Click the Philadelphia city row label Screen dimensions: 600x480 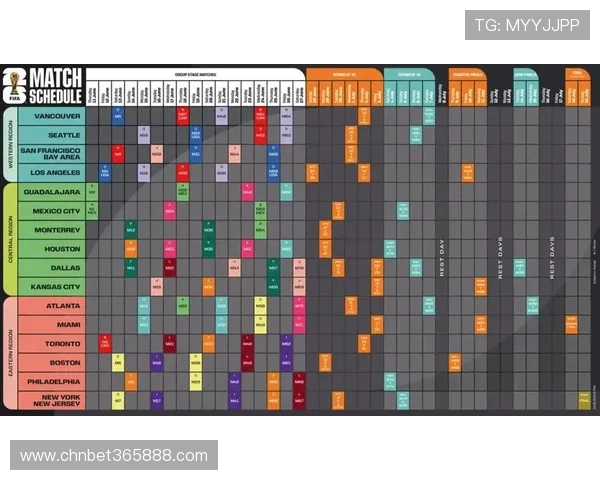tap(52, 382)
